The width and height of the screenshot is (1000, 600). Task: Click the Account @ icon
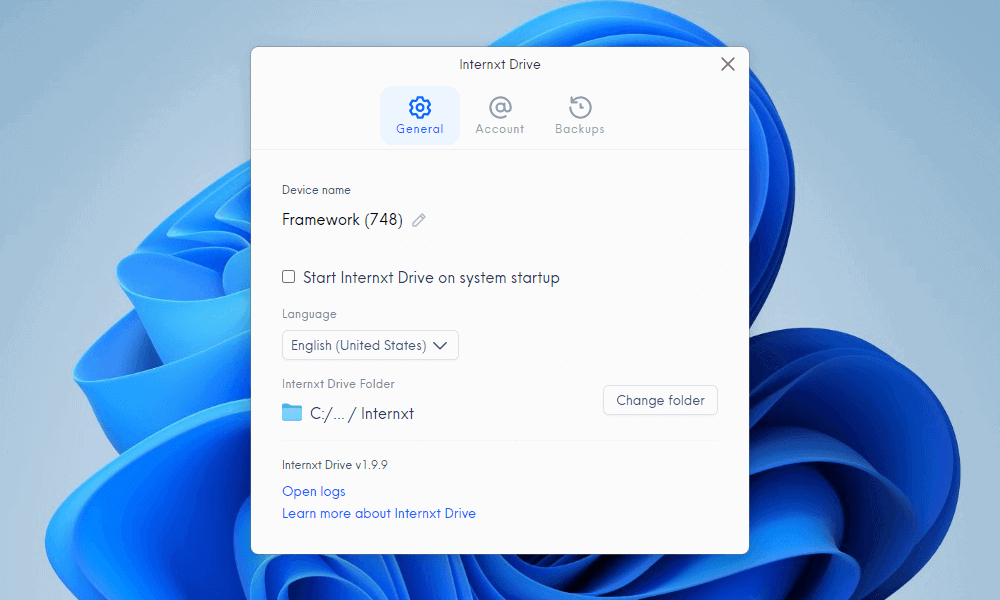pyautogui.click(x=499, y=105)
